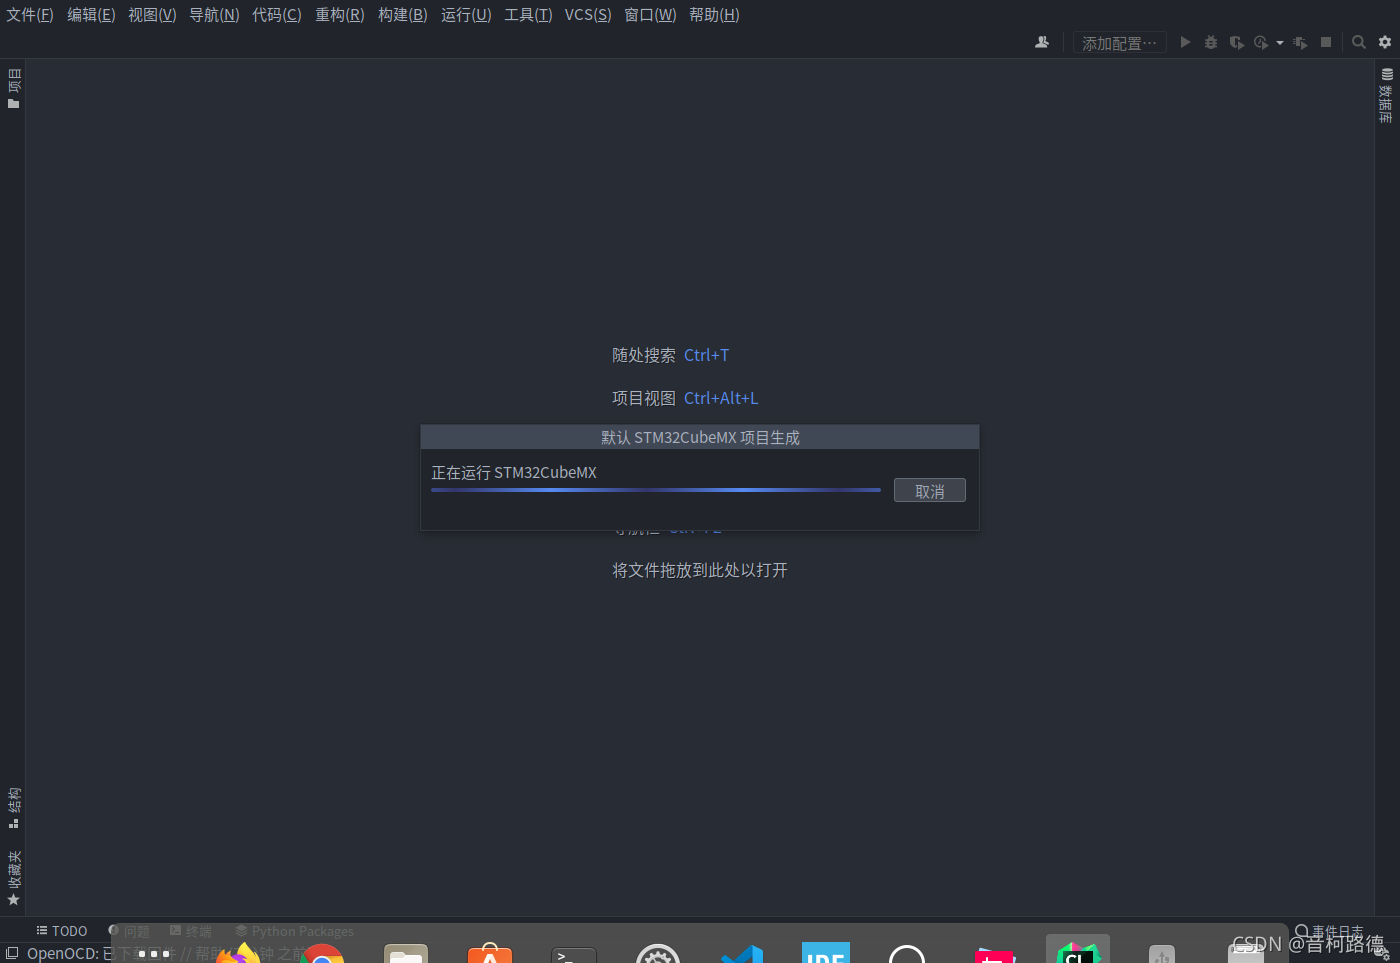Click the STM32CubeMX progress bar
Viewport: 1400px width, 963px height.
tap(656, 490)
